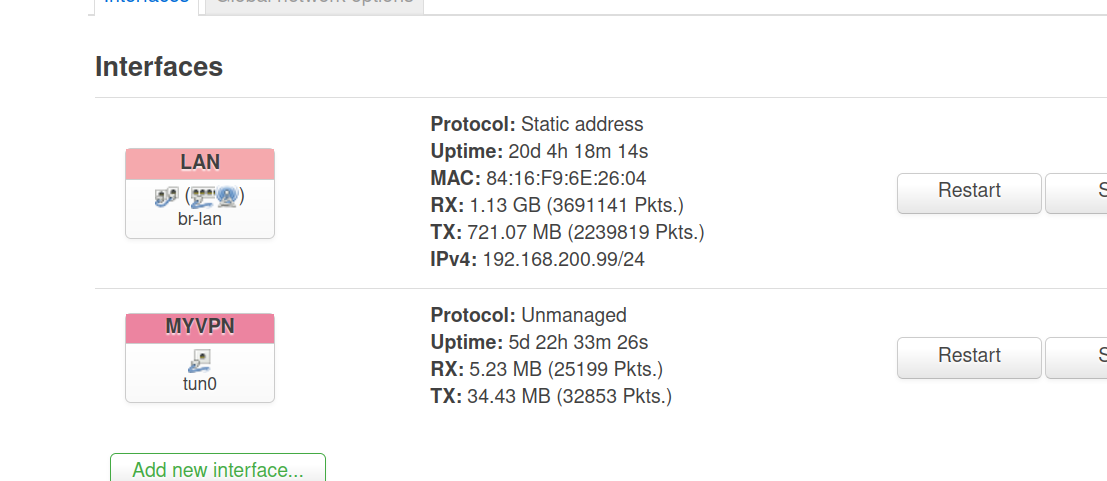Click the MYVPN colored zone header

[200, 328]
